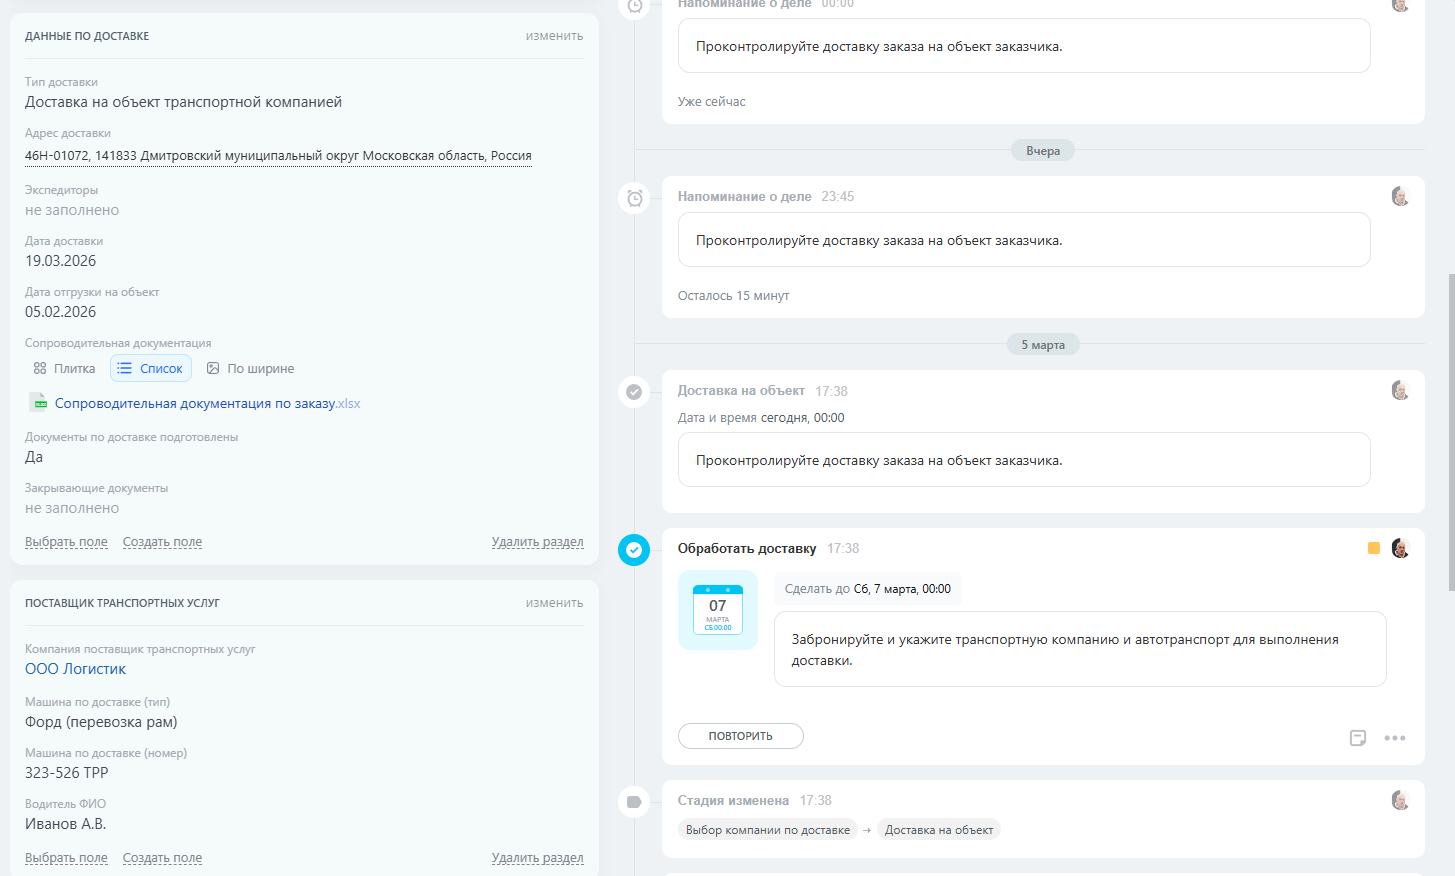
Task: Click the grey checkmark icon beside Доставка на объект 17:38
Action: click(x=634, y=392)
